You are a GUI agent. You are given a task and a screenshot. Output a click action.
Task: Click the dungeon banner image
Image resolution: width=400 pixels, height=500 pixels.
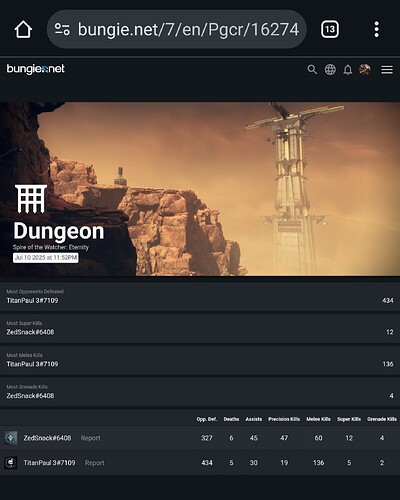point(200,189)
